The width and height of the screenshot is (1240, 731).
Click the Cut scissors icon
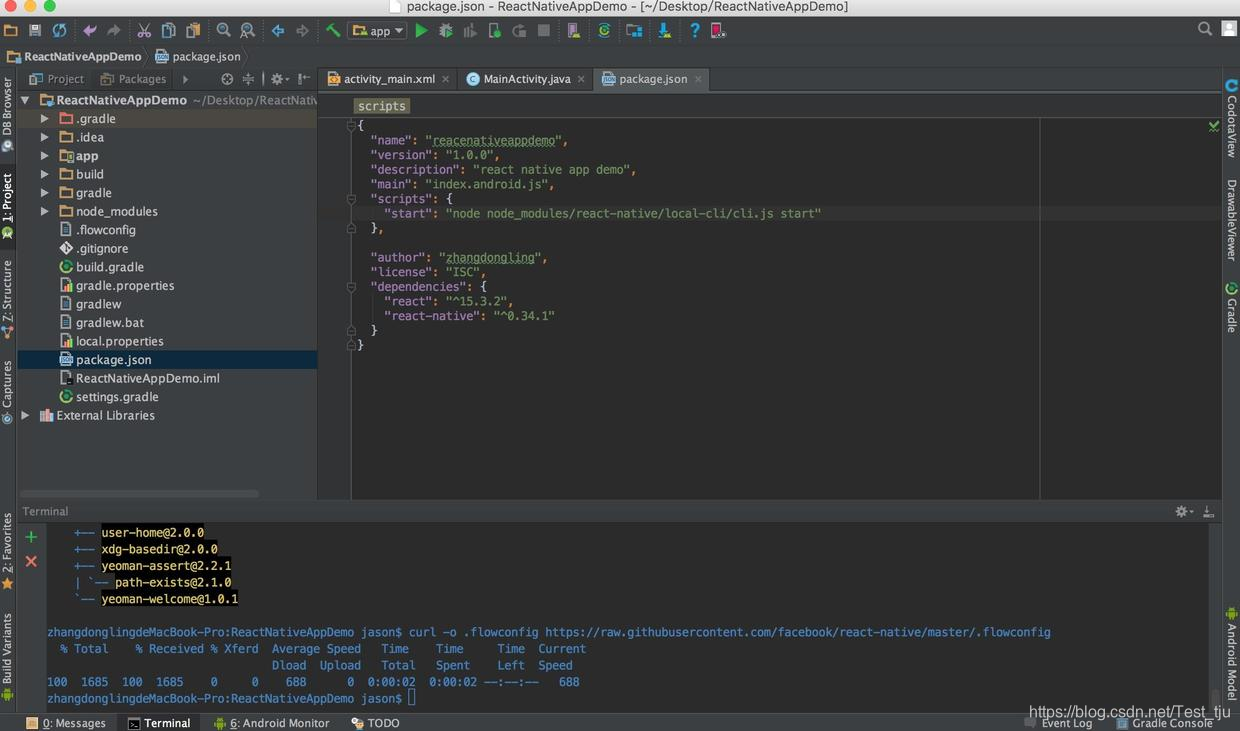(144, 31)
